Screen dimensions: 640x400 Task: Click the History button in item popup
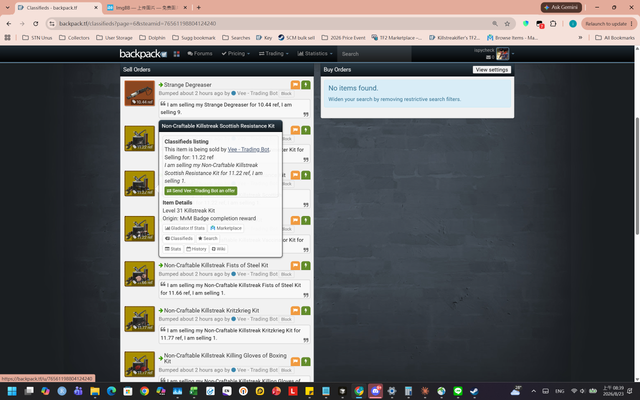tap(196, 249)
